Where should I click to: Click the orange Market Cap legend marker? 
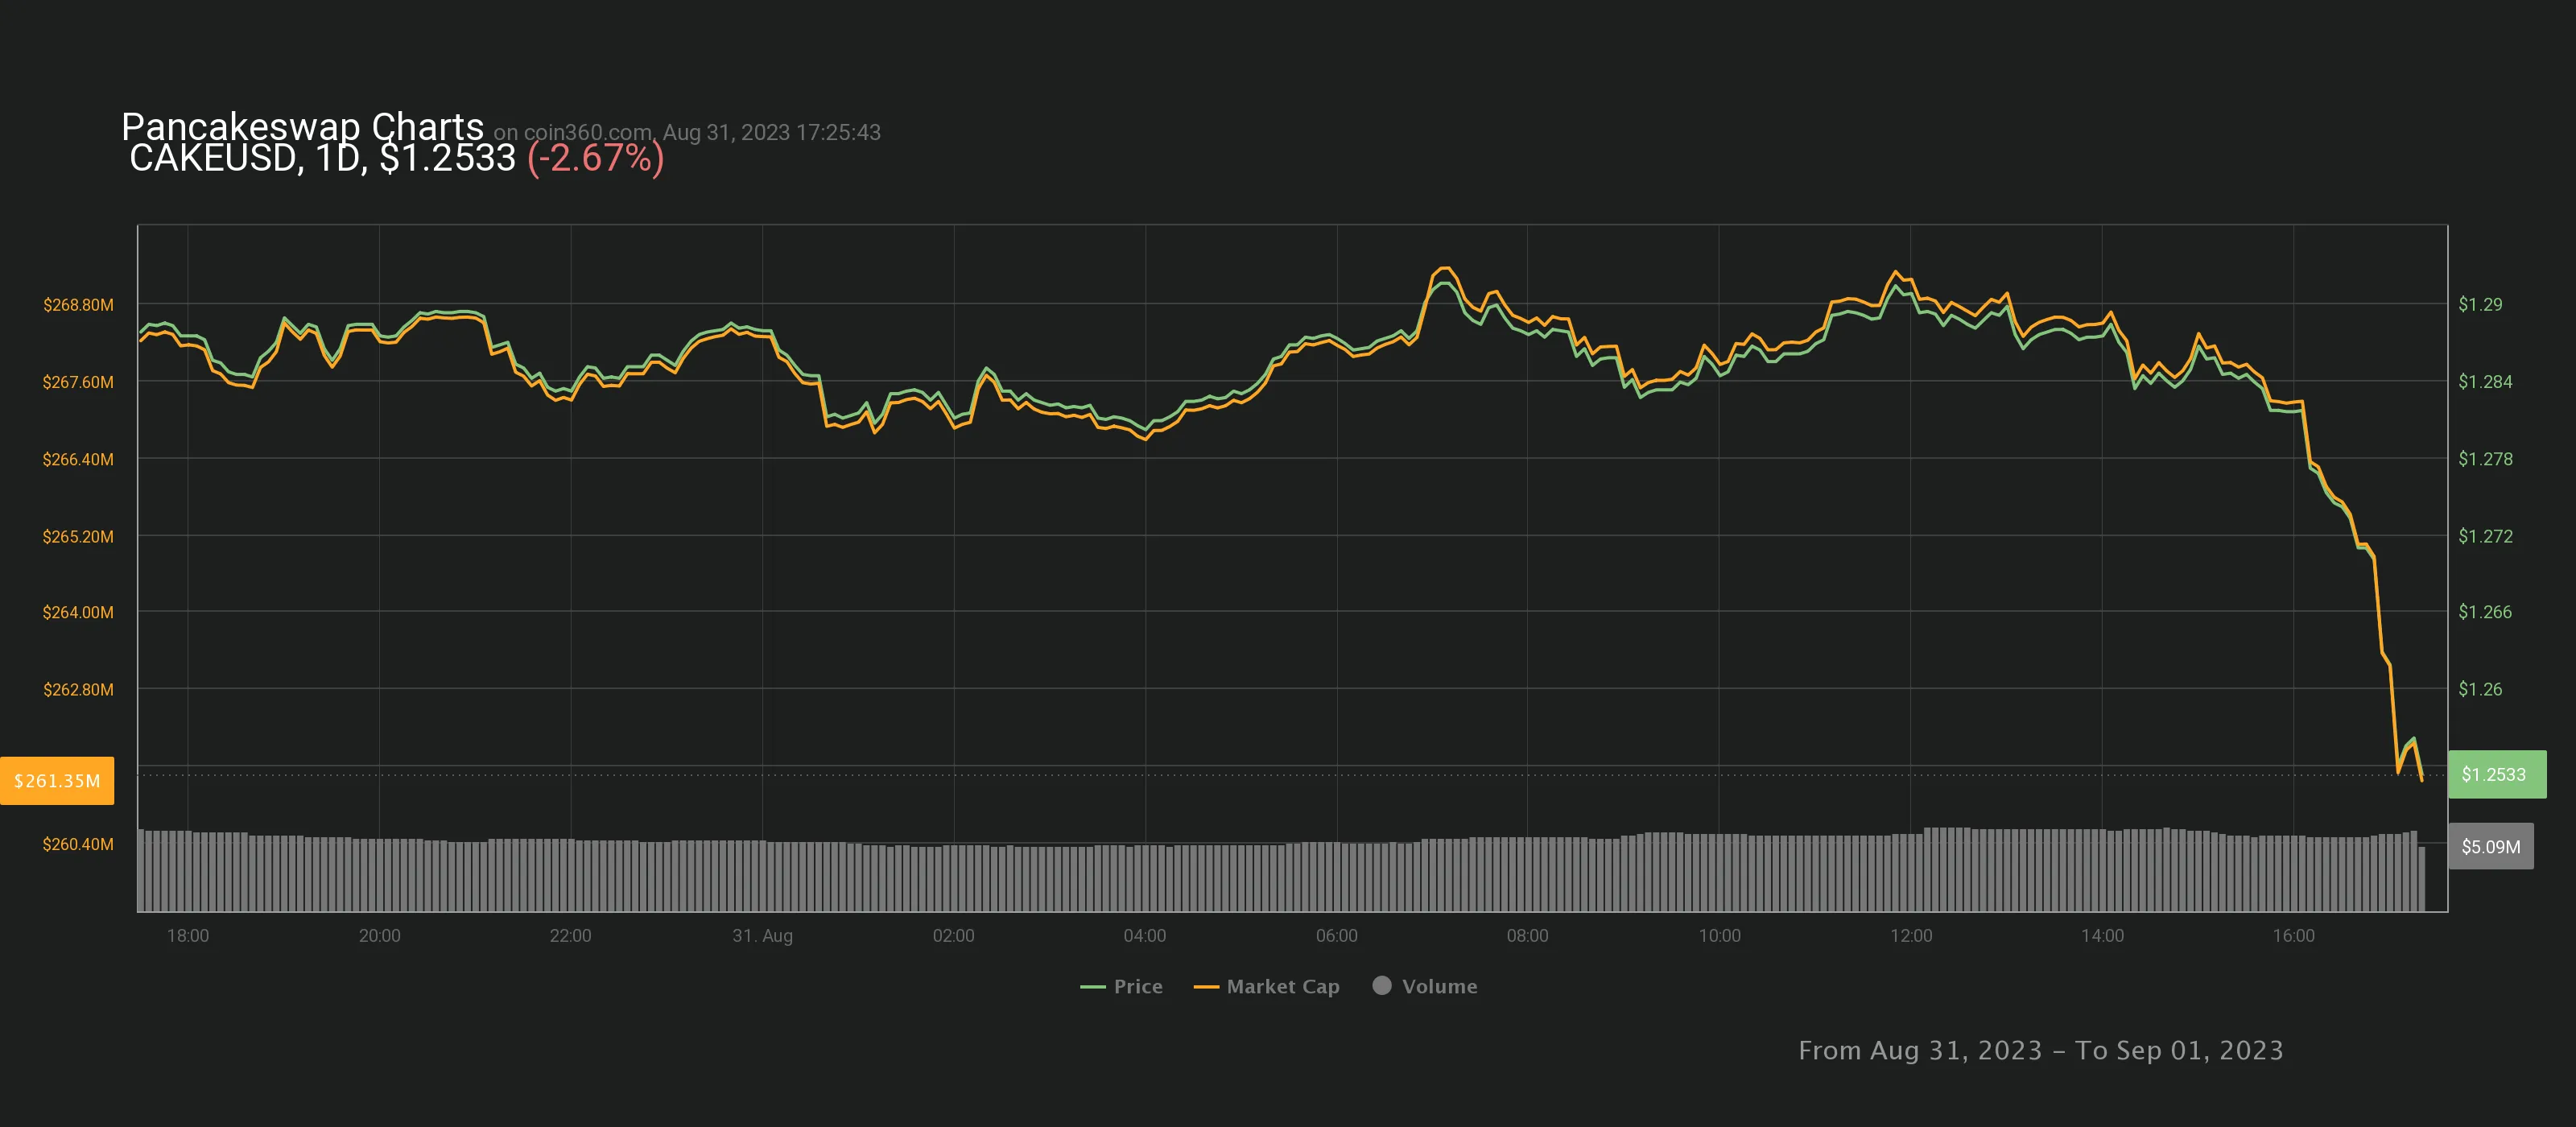click(x=1206, y=987)
